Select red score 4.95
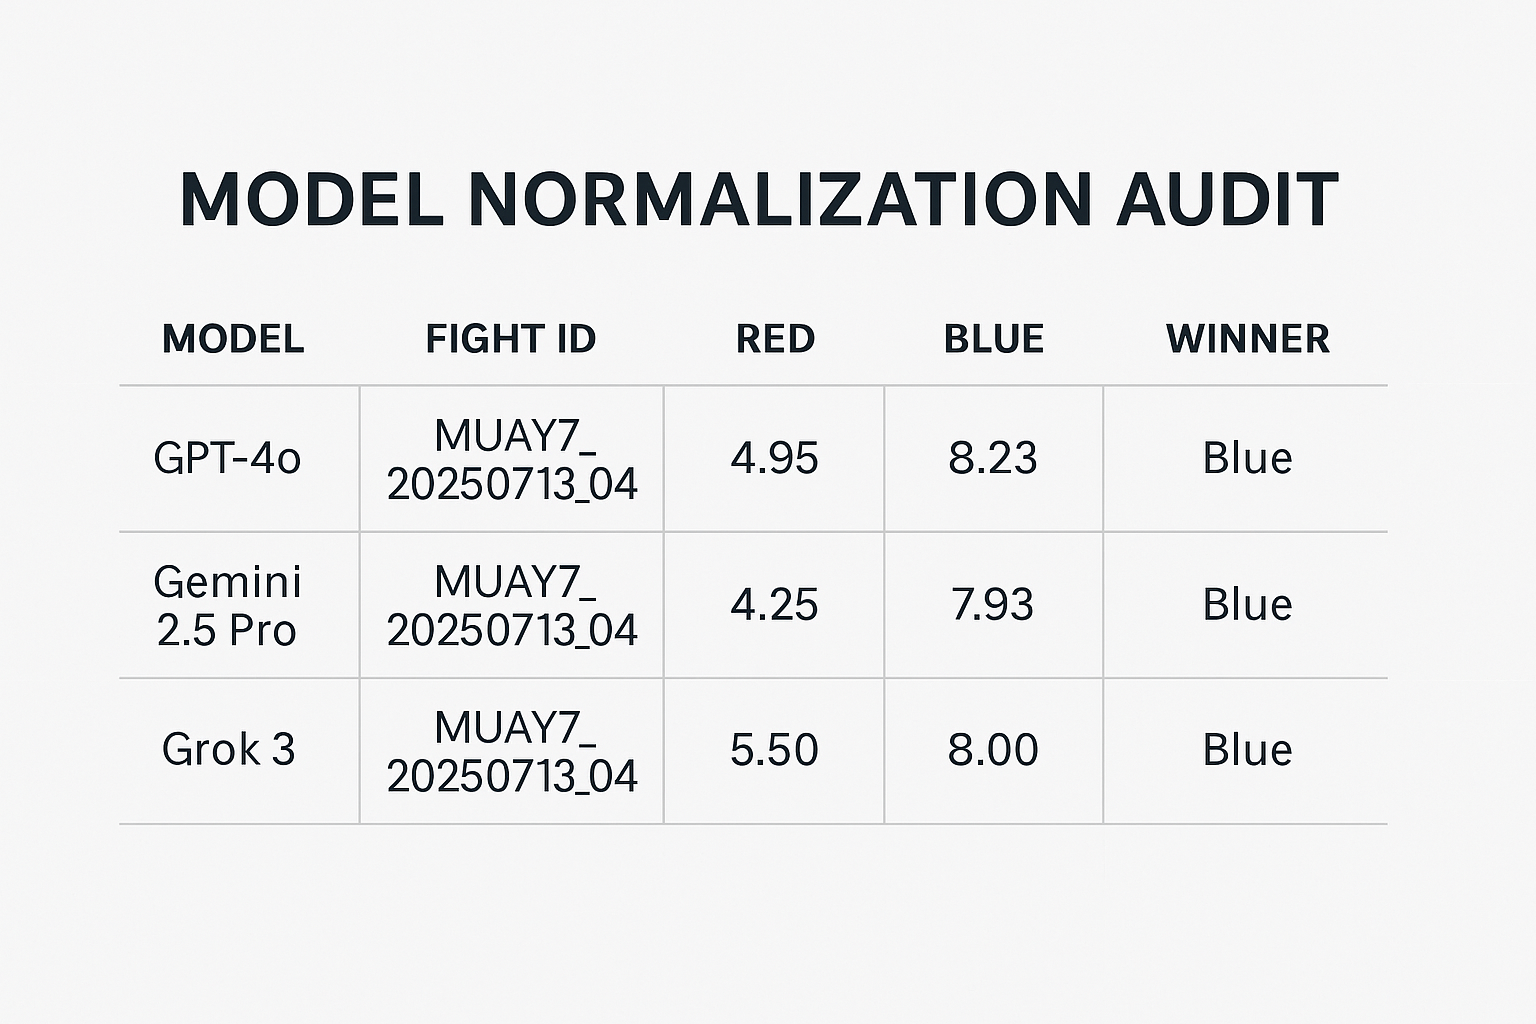This screenshot has width=1536, height=1024. point(774,458)
